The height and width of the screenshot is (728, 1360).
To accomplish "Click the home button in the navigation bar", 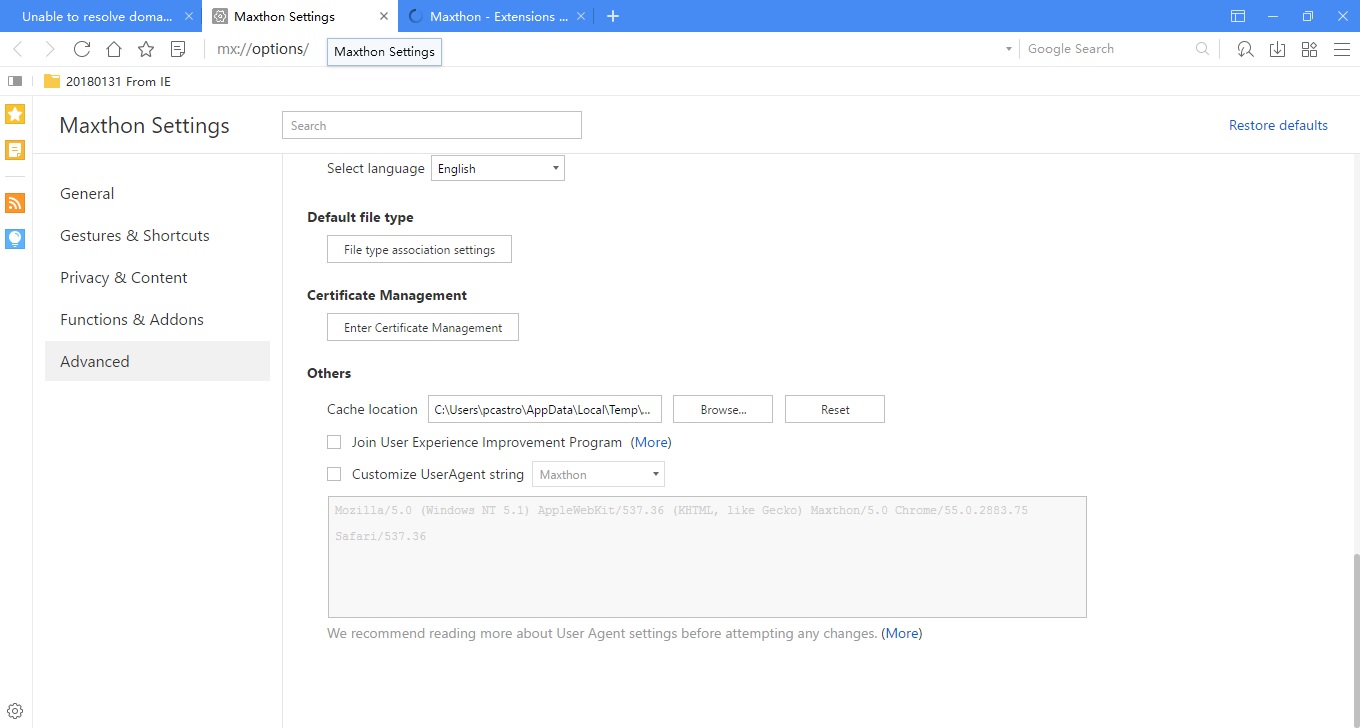I will click(x=113, y=48).
